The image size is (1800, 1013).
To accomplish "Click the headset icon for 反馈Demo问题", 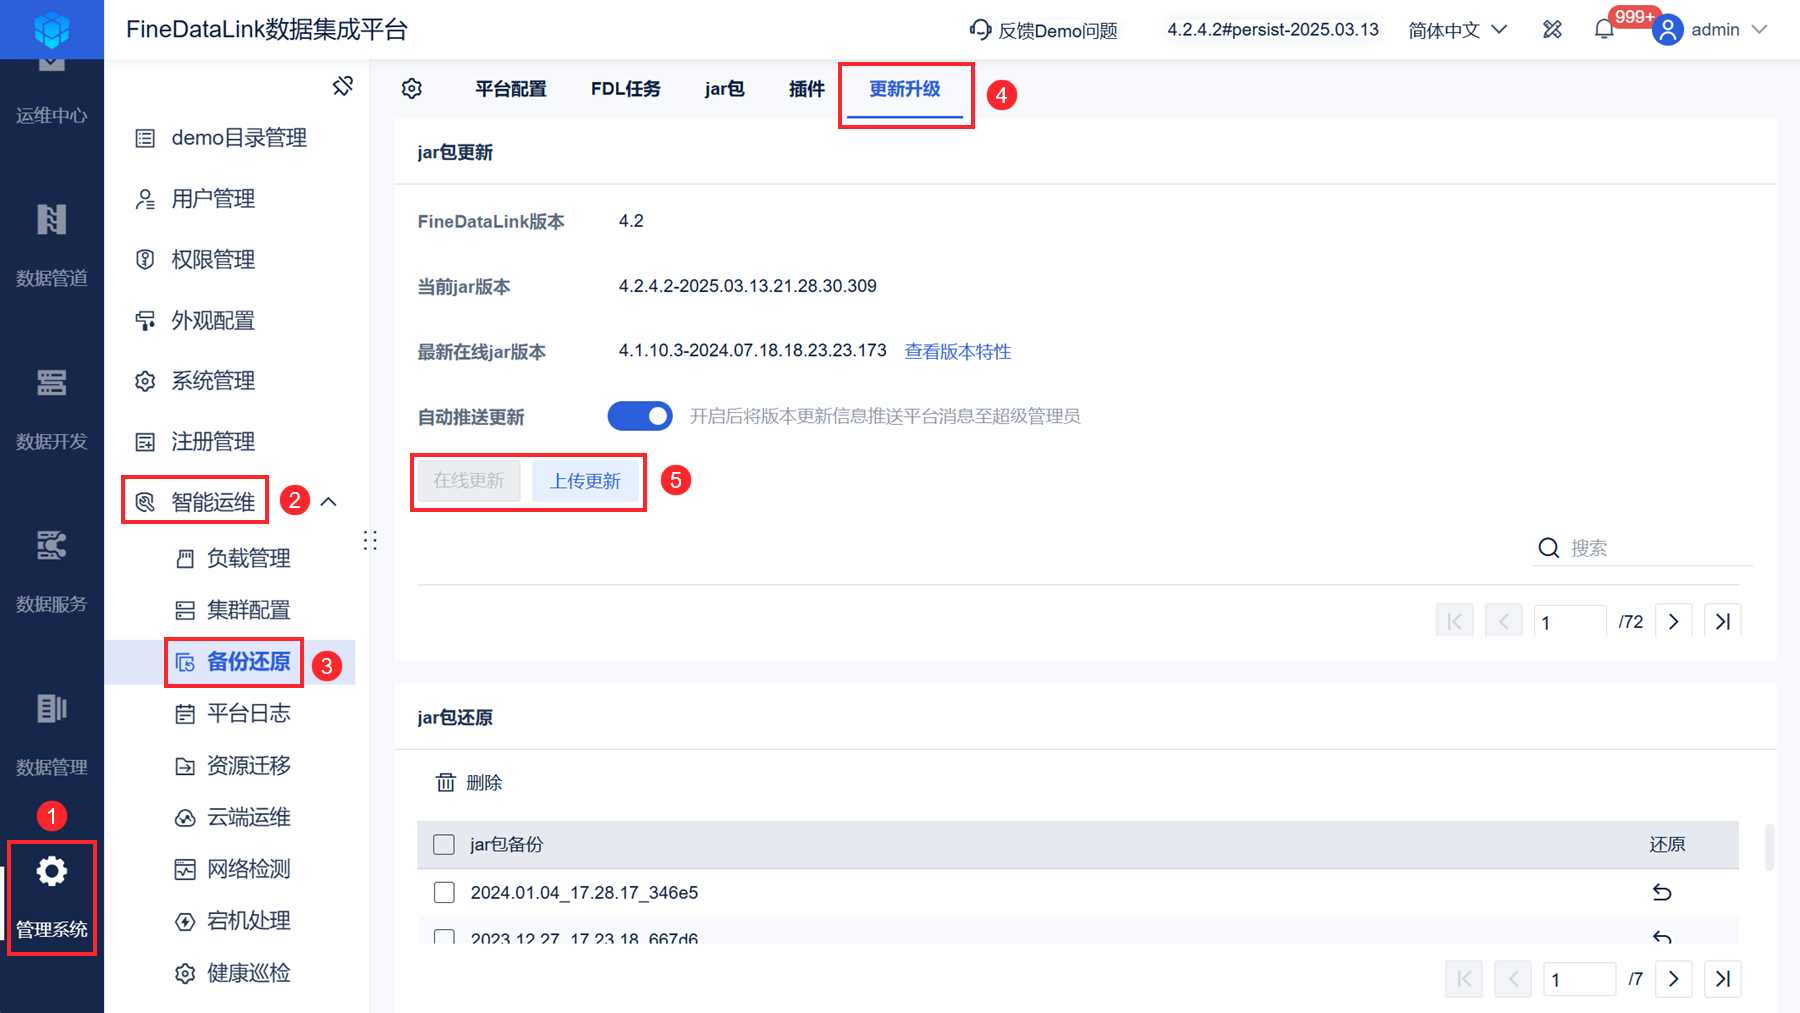I will click(x=980, y=30).
